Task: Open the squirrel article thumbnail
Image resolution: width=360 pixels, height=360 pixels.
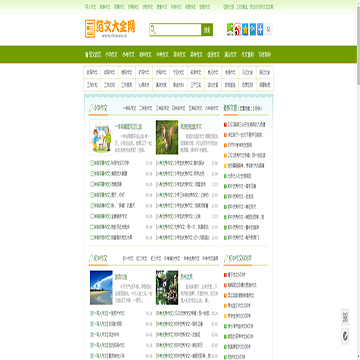Action: [x=167, y=137]
